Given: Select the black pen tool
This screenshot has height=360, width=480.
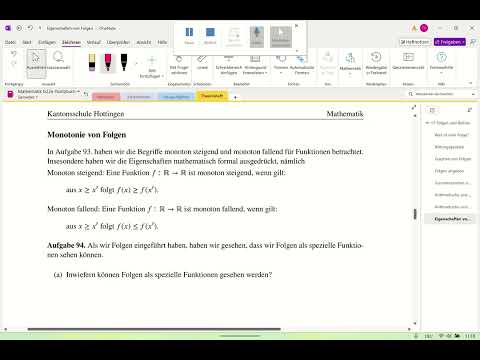Looking at the screenshot, I should point(124,62).
